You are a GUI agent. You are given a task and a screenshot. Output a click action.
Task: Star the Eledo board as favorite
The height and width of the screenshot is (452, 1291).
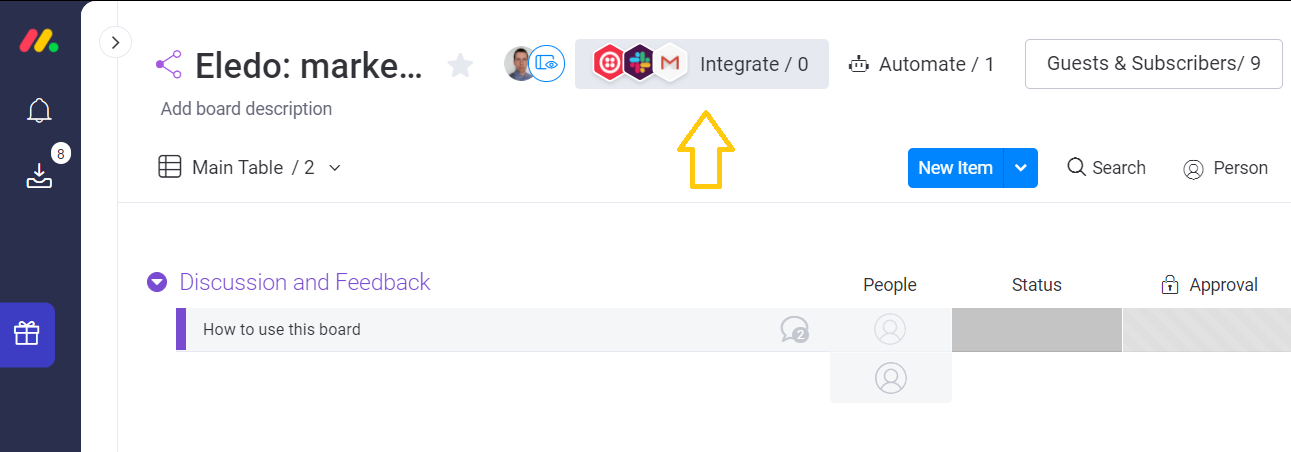tap(460, 65)
